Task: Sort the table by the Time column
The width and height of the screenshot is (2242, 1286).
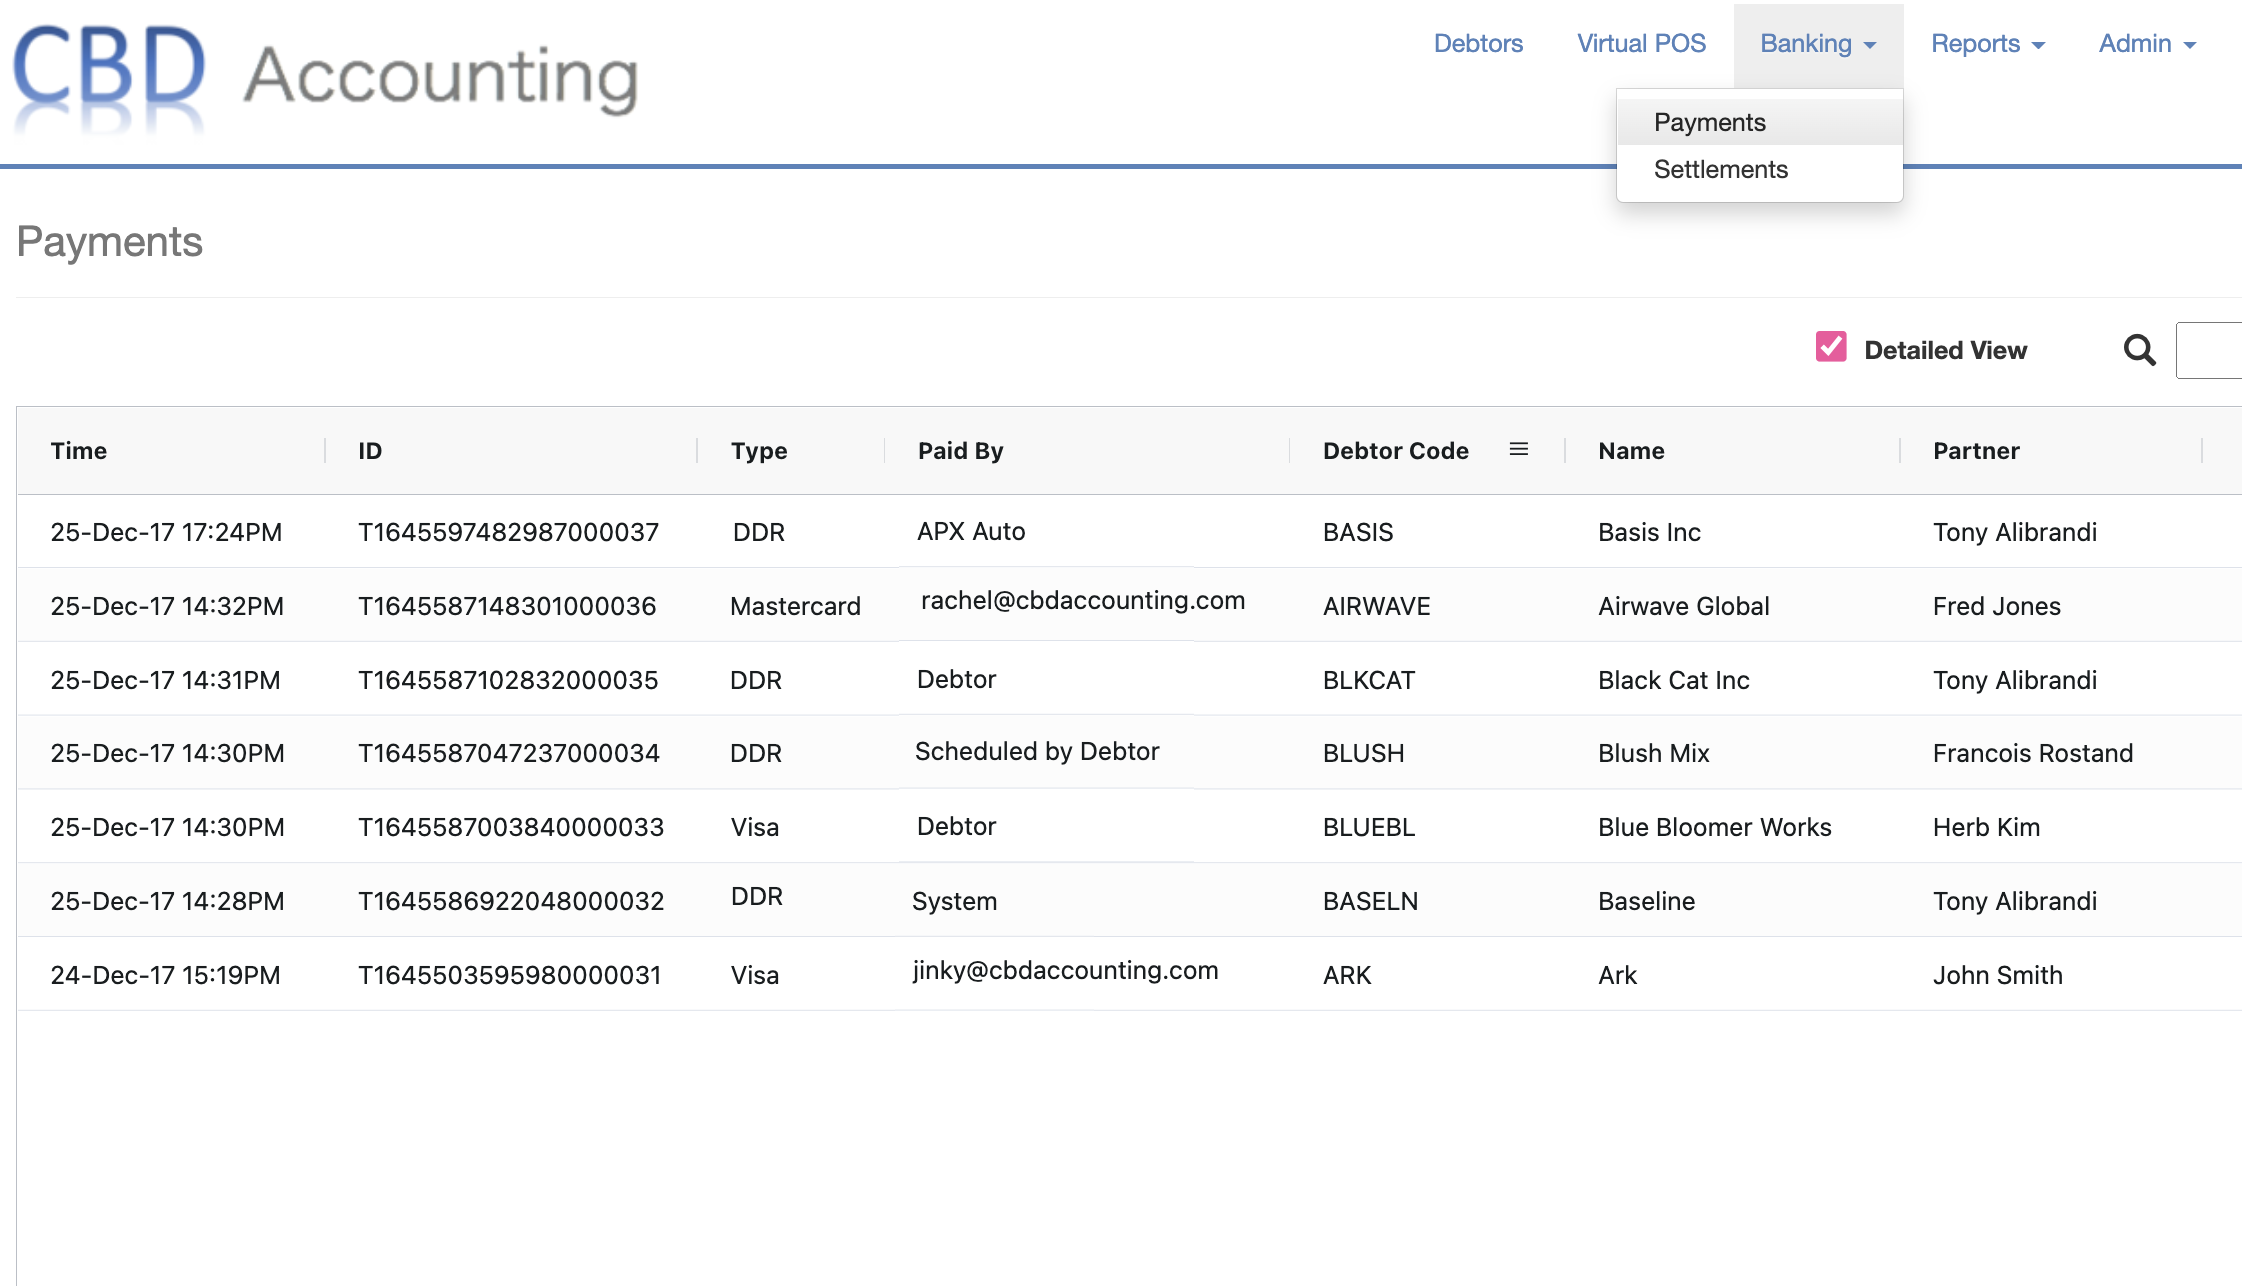Action: (79, 450)
